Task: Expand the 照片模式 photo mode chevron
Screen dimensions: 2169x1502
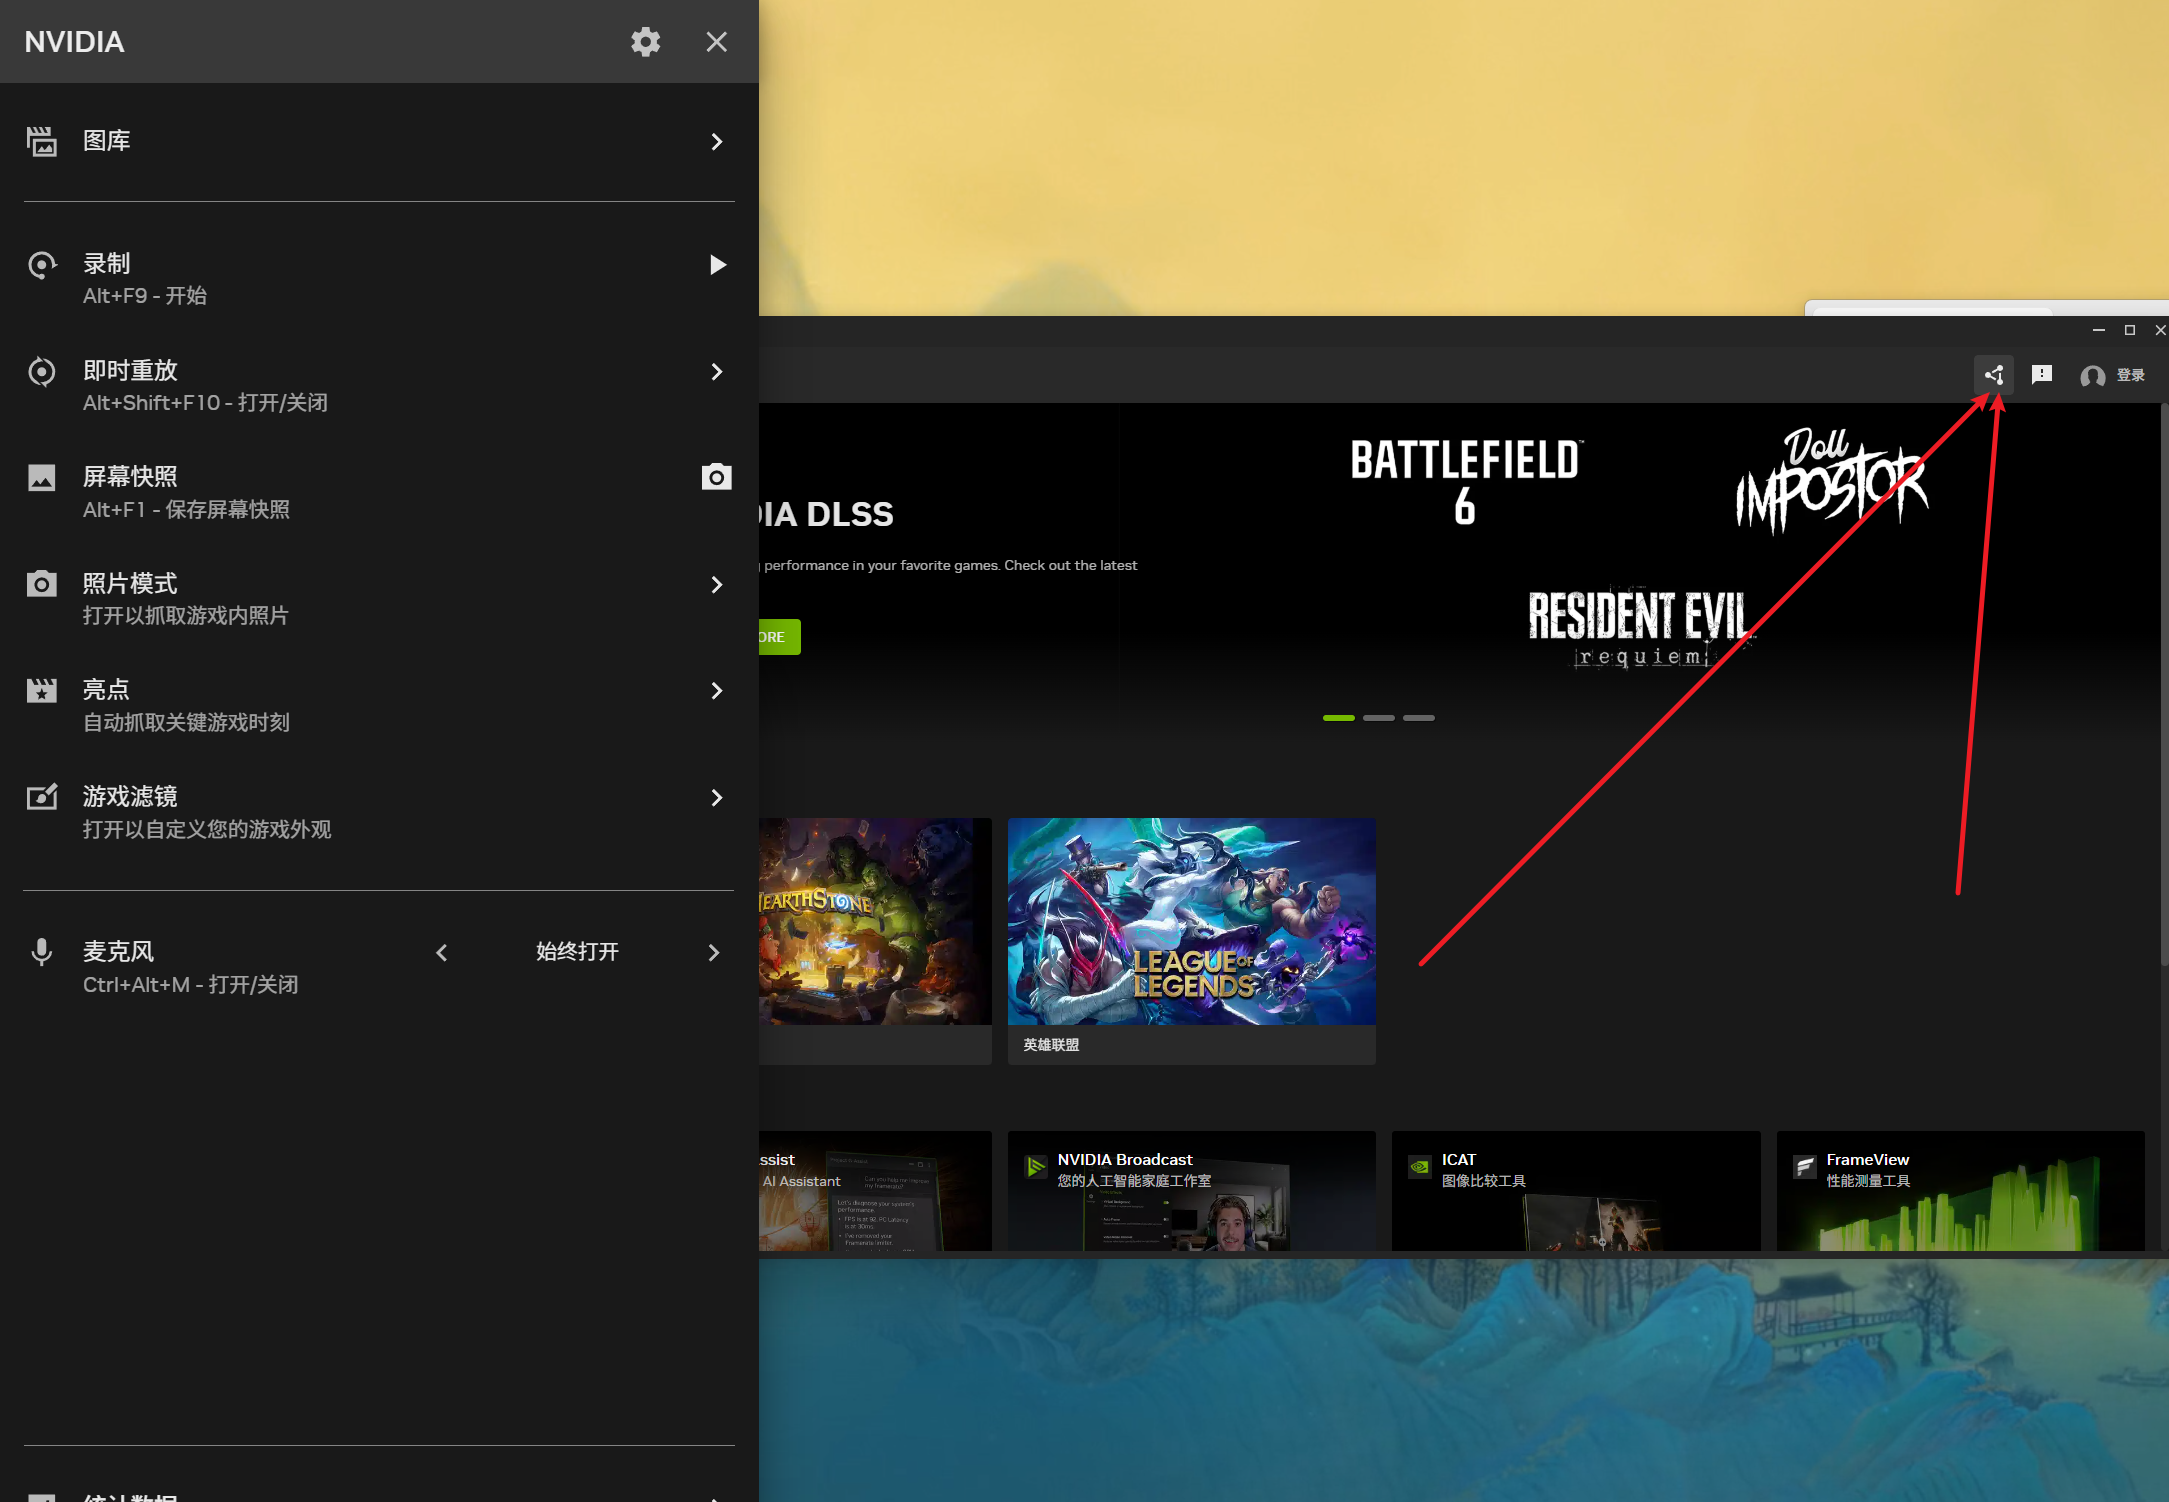Action: pos(716,585)
